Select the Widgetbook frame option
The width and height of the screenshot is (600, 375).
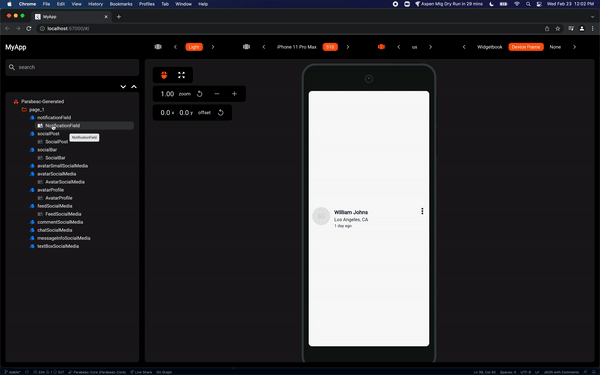489,47
